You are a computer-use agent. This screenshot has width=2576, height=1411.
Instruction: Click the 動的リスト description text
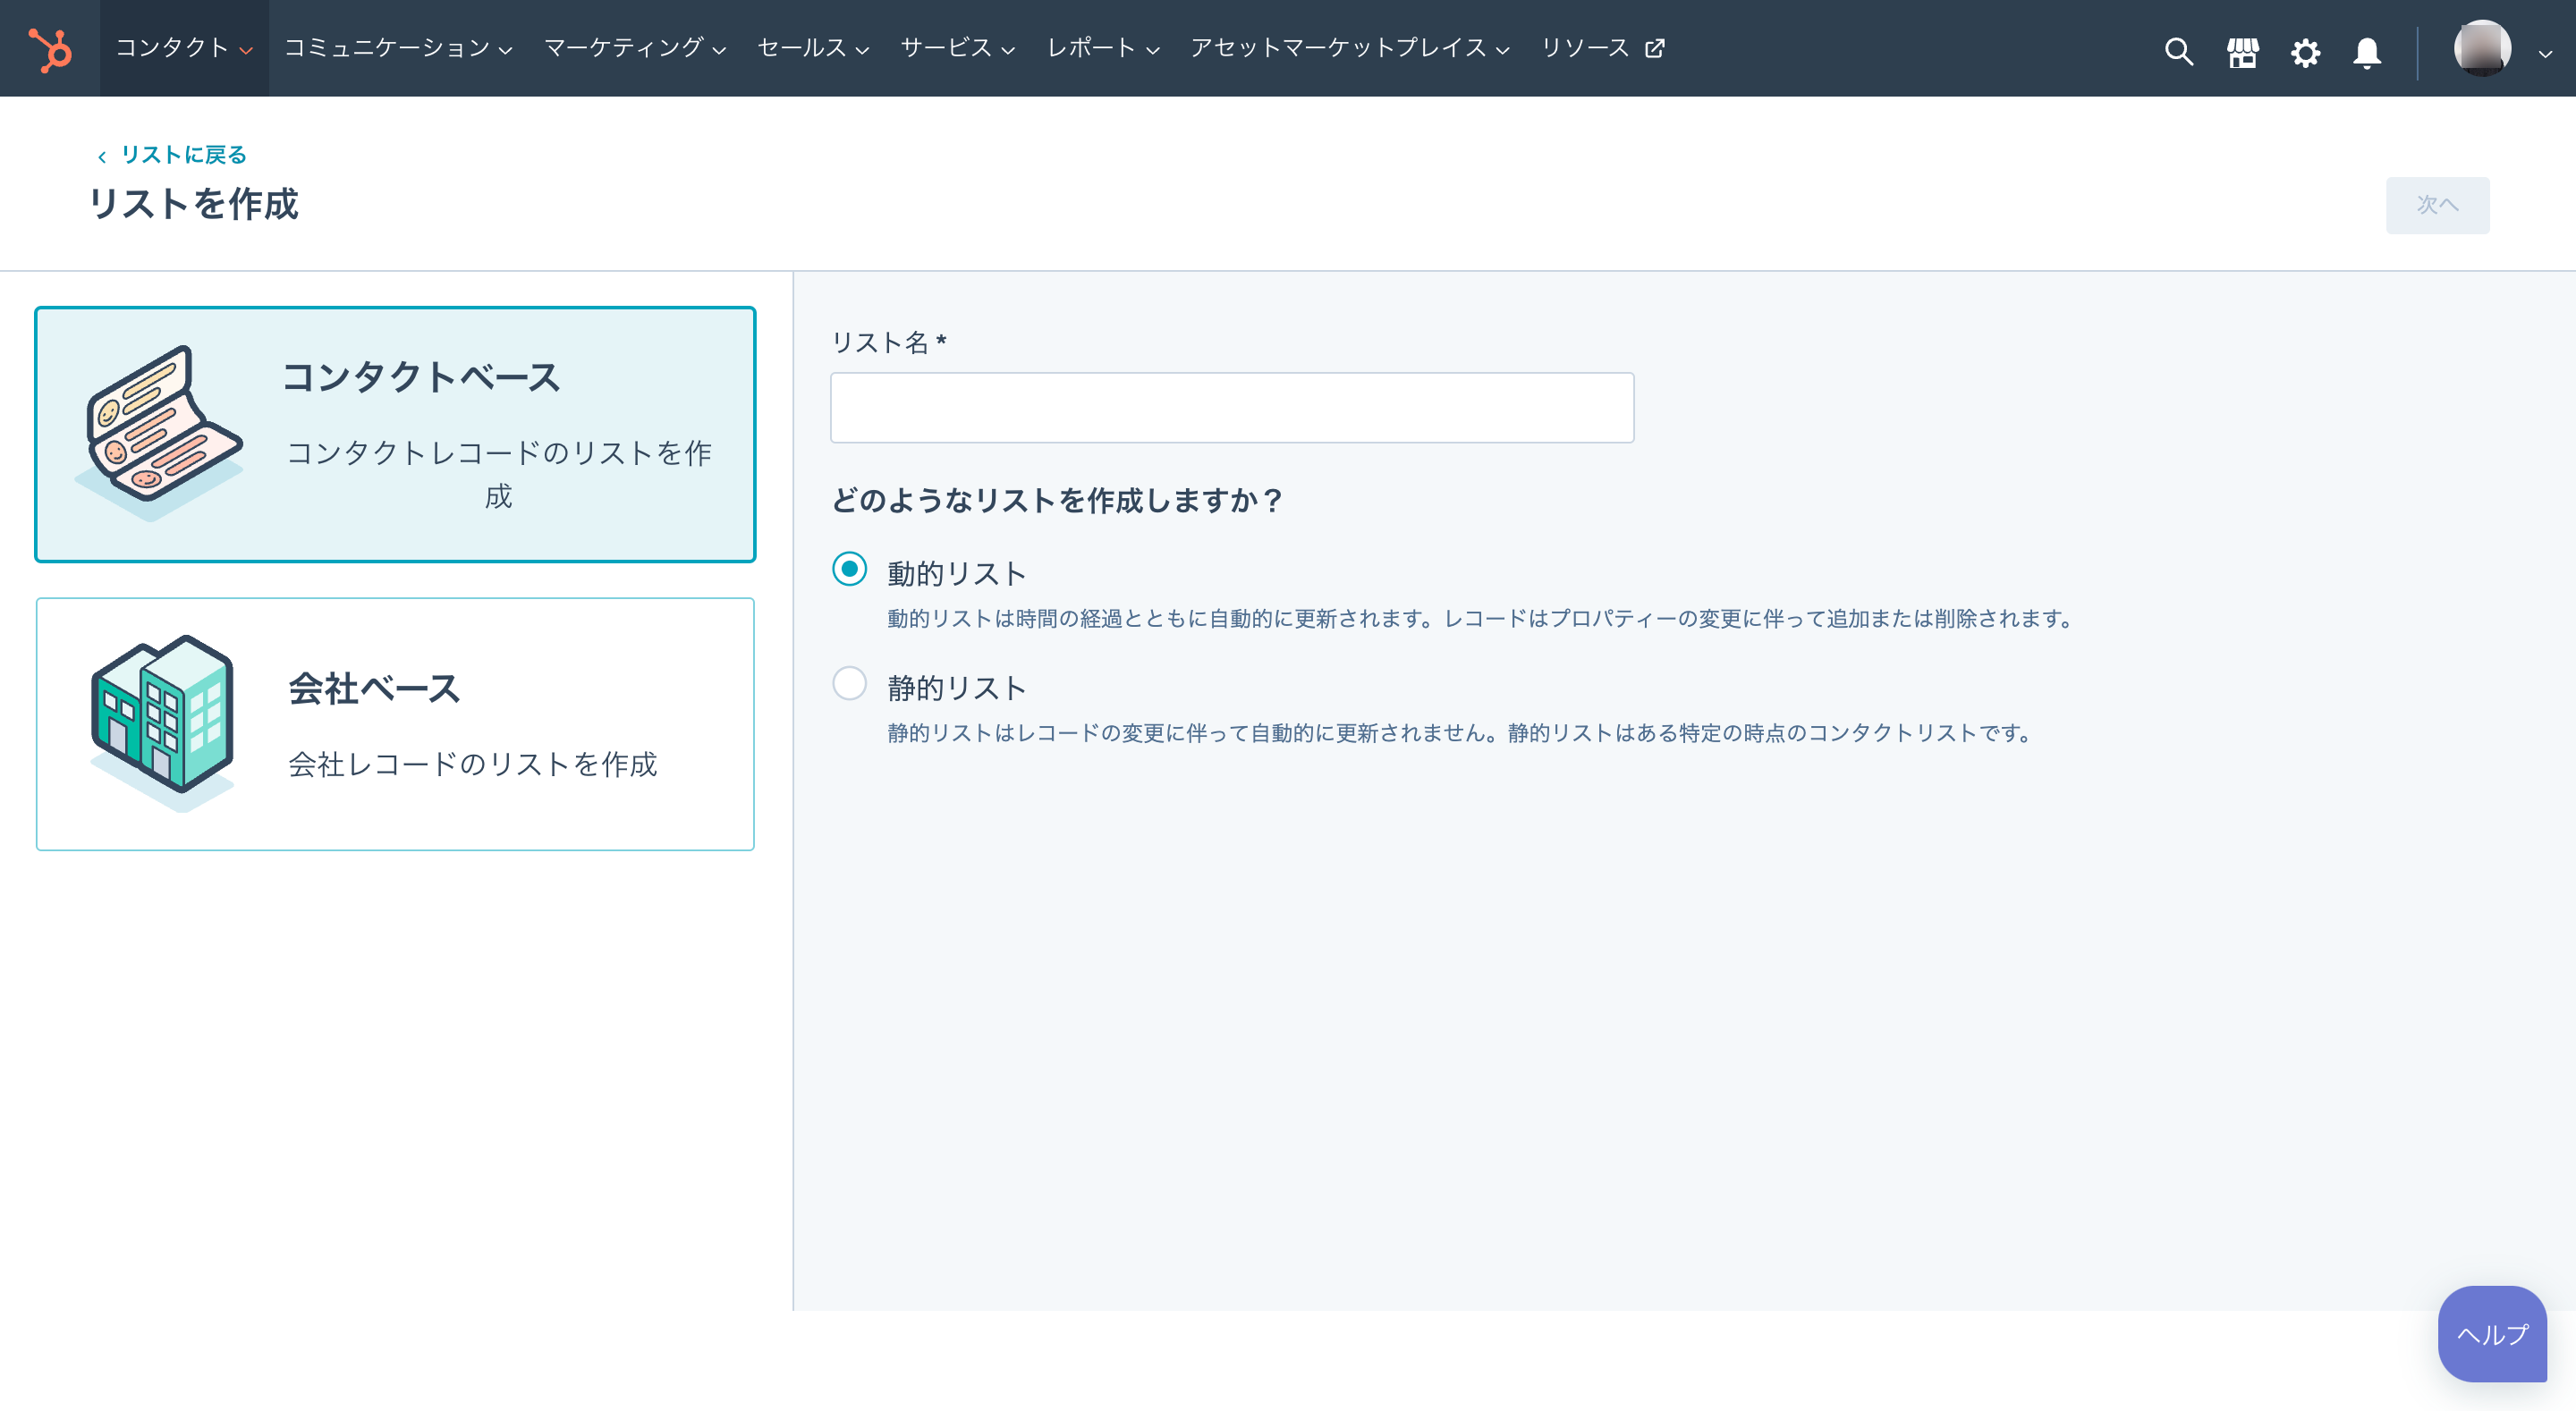click(1481, 619)
